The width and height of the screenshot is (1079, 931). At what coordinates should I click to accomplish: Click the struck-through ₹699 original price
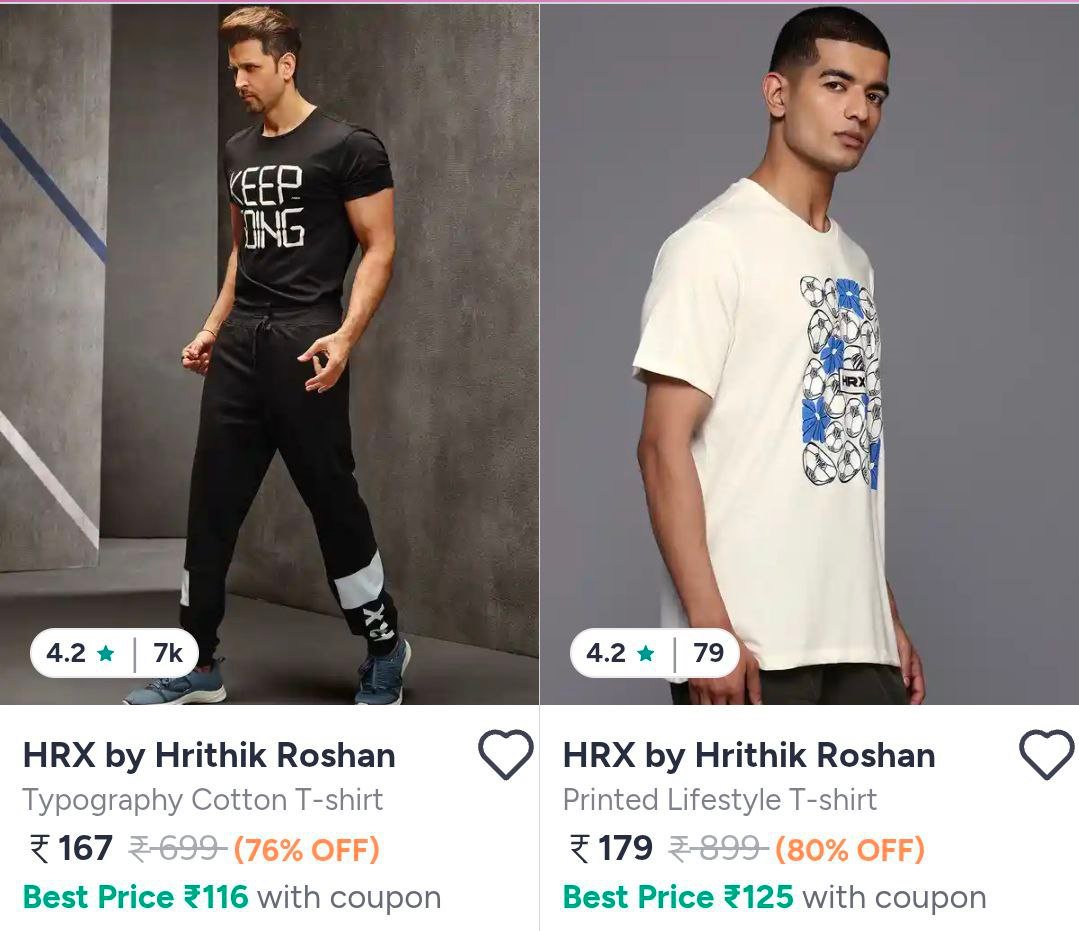(177, 850)
